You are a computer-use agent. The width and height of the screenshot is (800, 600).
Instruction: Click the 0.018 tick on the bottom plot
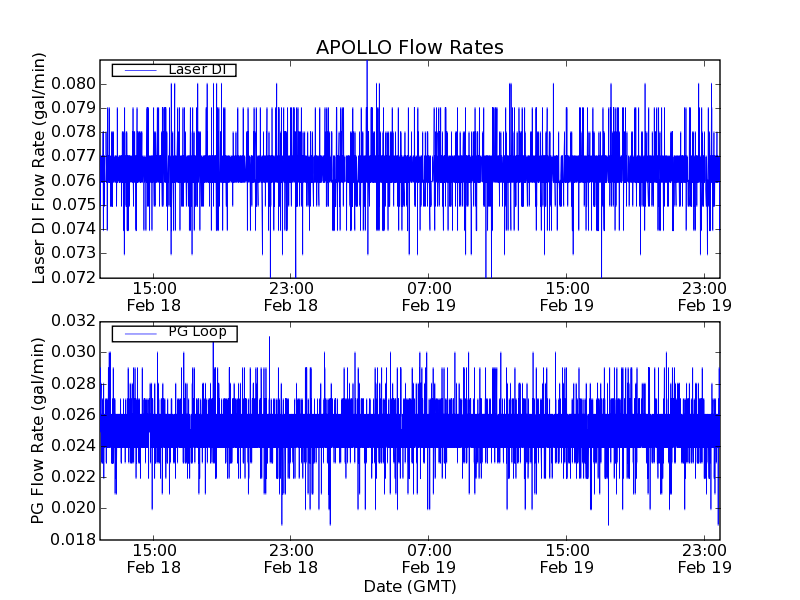(x=75, y=539)
